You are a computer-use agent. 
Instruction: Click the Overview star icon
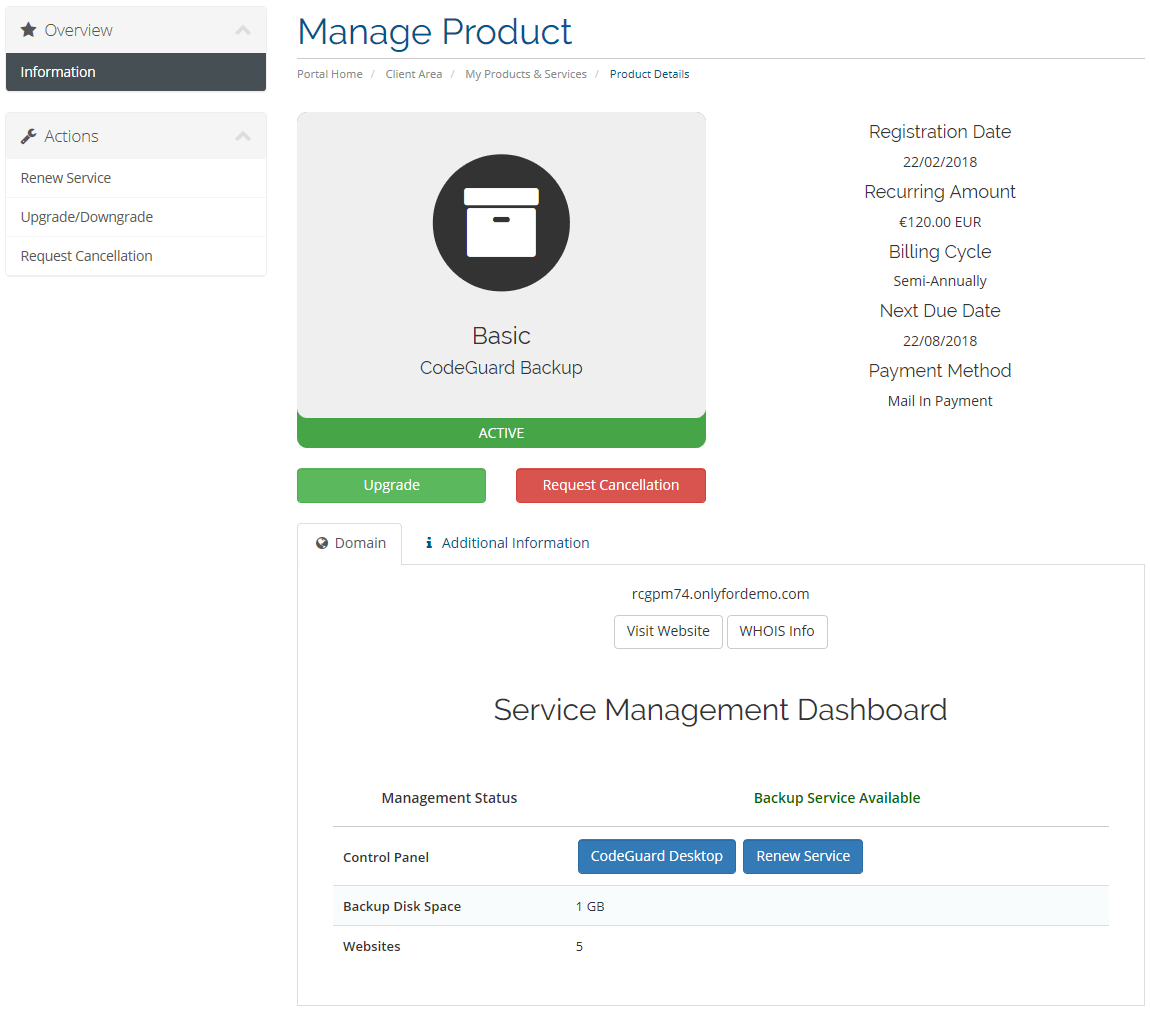point(29,30)
